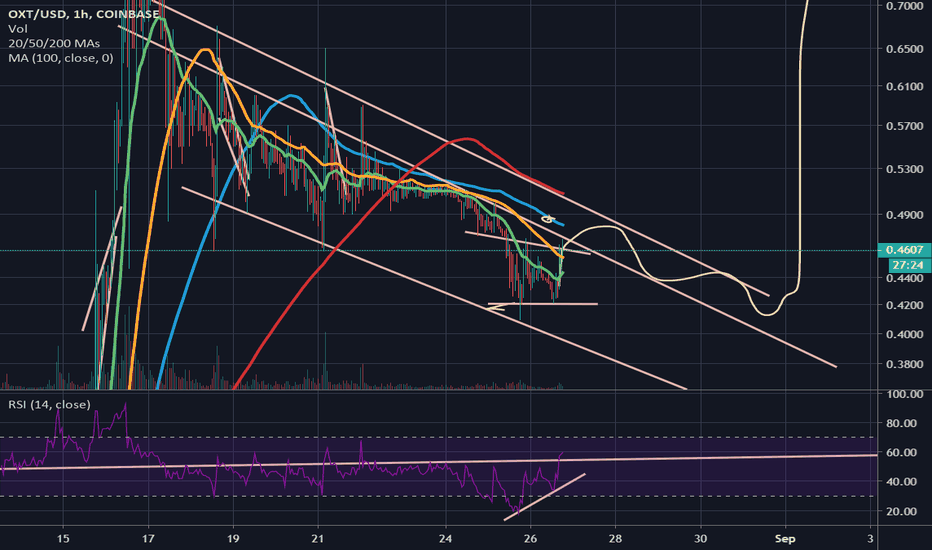Select the 0.6100 price axis label

pos(905,87)
